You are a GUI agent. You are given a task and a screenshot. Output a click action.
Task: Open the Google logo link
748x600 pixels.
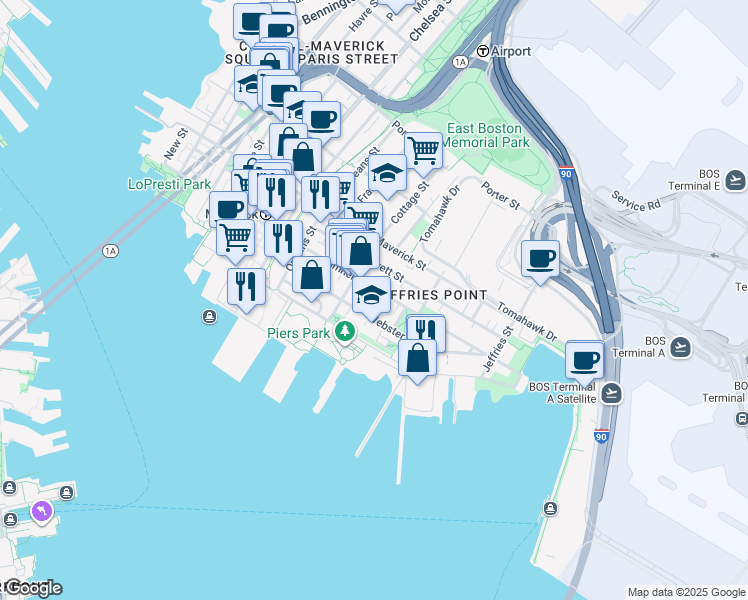pos(31,588)
